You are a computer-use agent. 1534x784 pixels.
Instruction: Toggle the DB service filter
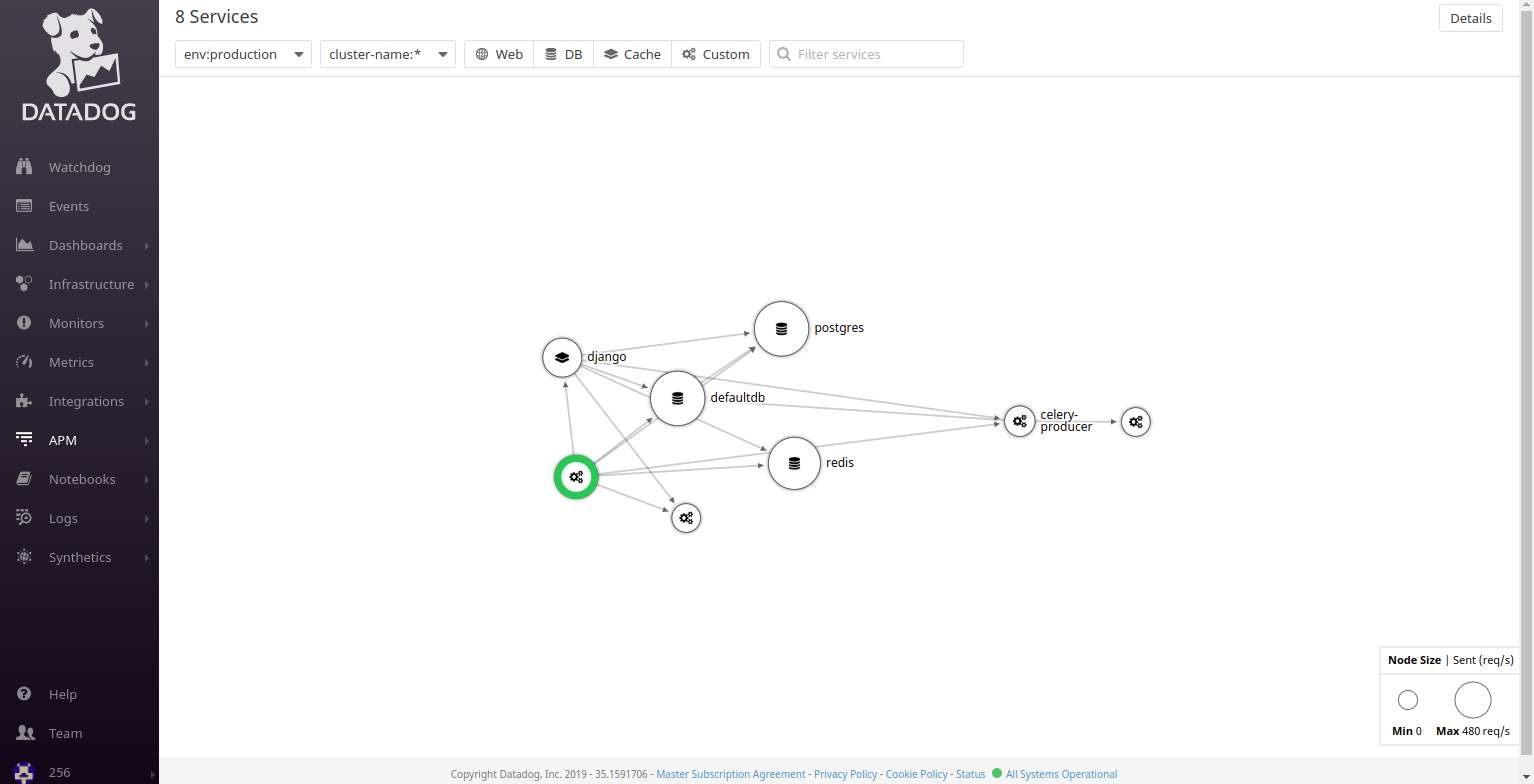point(563,53)
